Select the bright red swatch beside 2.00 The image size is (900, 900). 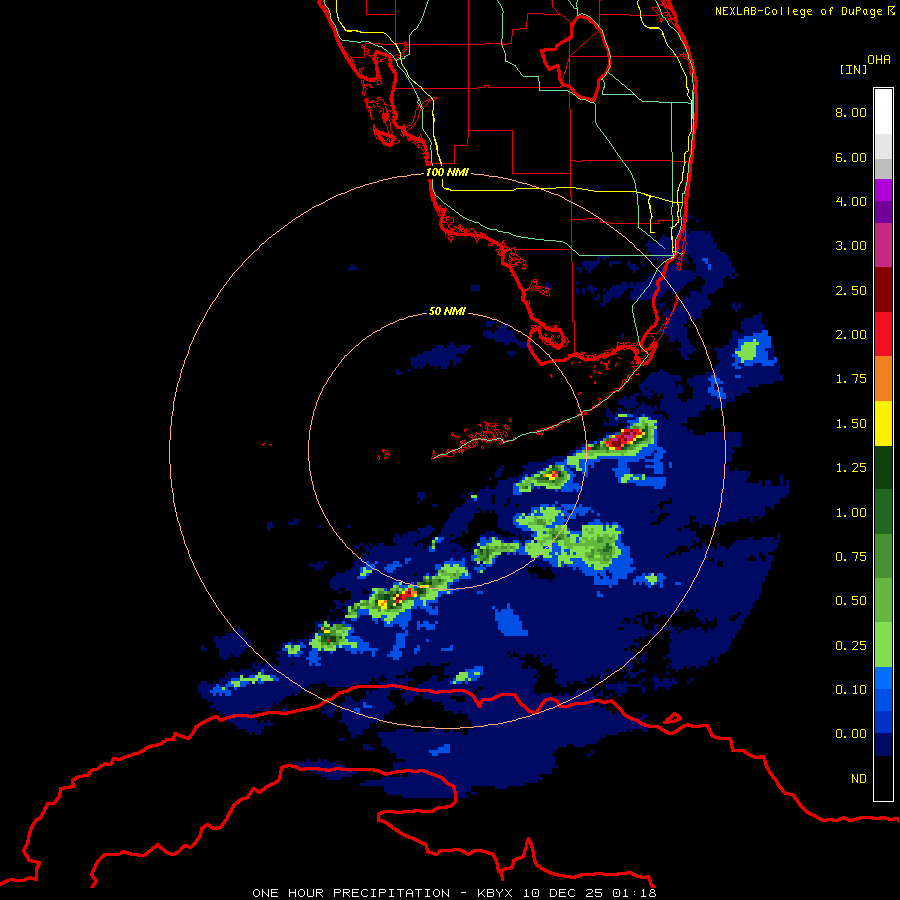pyautogui.click(x=883, y=334)
